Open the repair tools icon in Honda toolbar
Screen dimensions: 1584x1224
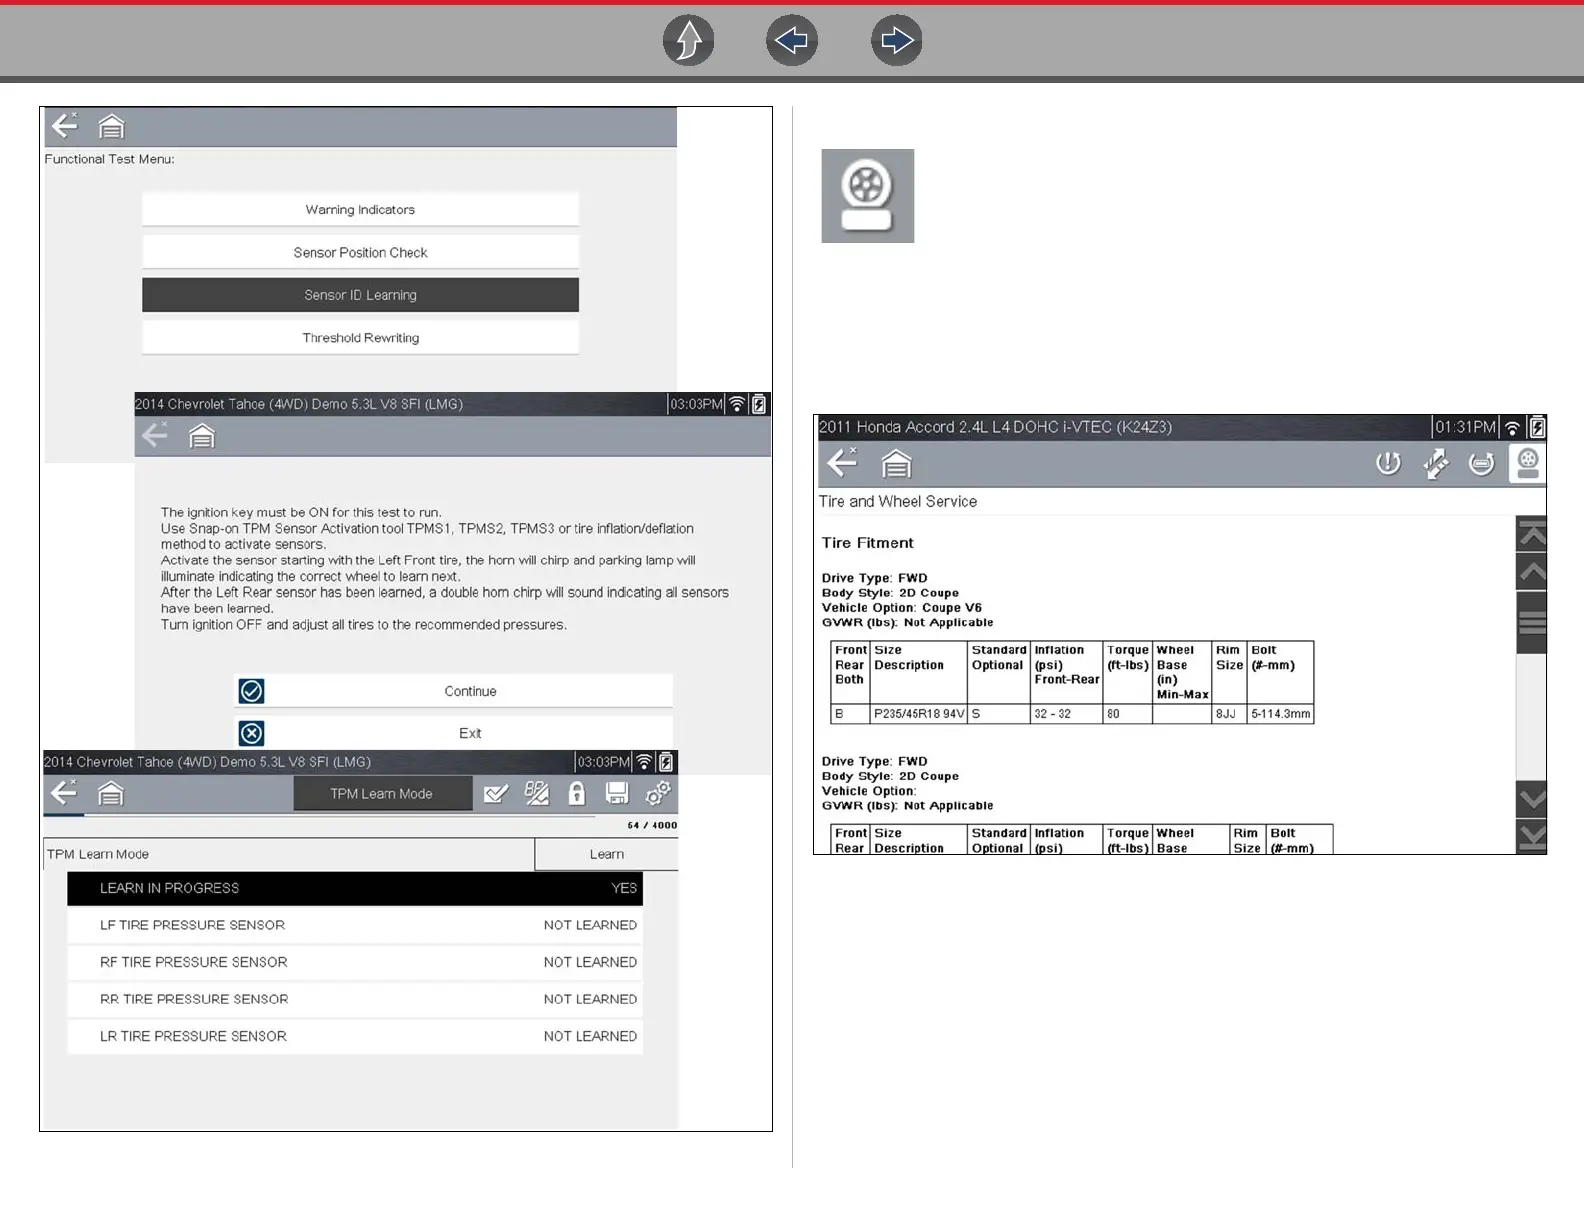pos(1435,463)
